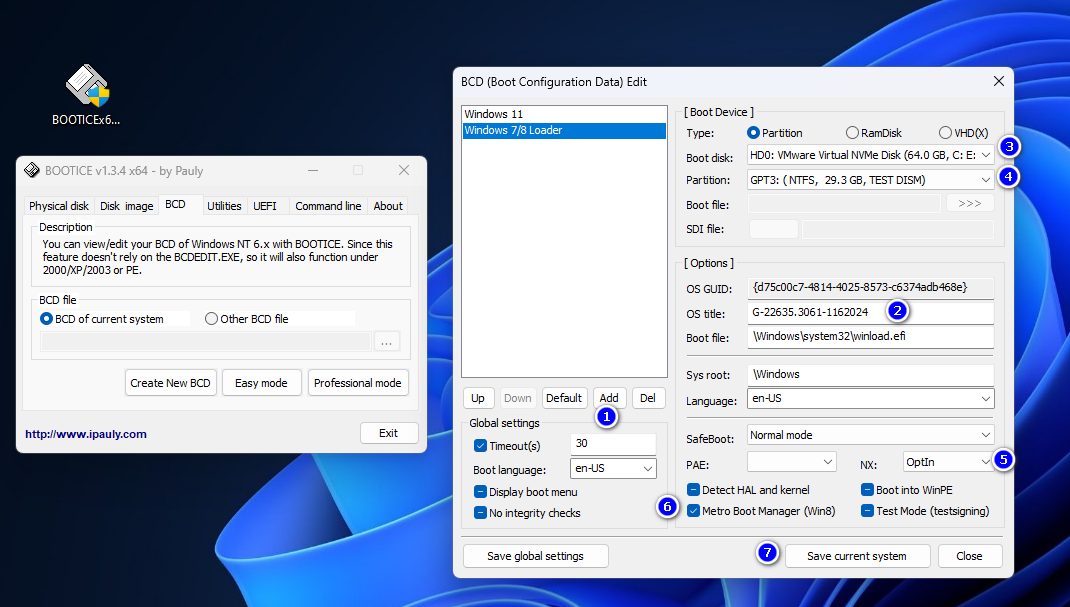Minimize the BOOTICE window
Image resolution: width=1070 pixels, height=607 pixels.
[313, 171]
